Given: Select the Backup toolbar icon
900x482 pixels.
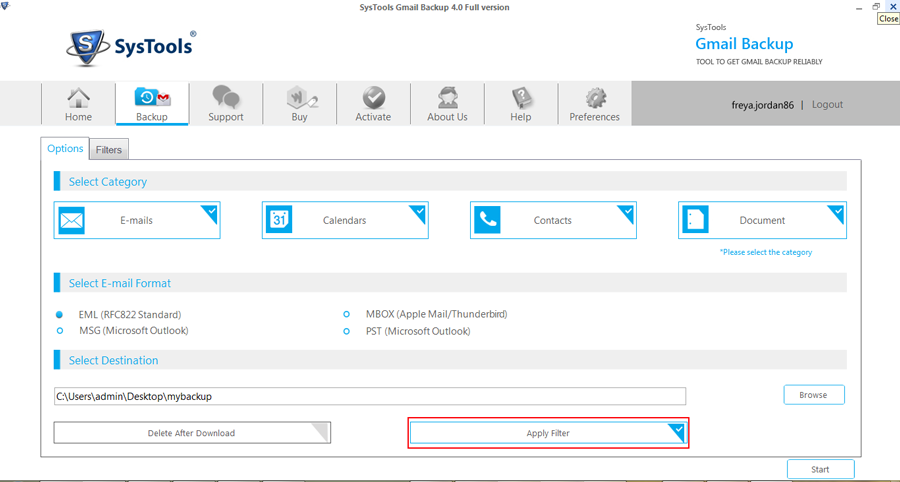Looking at the screenshot, I should pos(152,104).
